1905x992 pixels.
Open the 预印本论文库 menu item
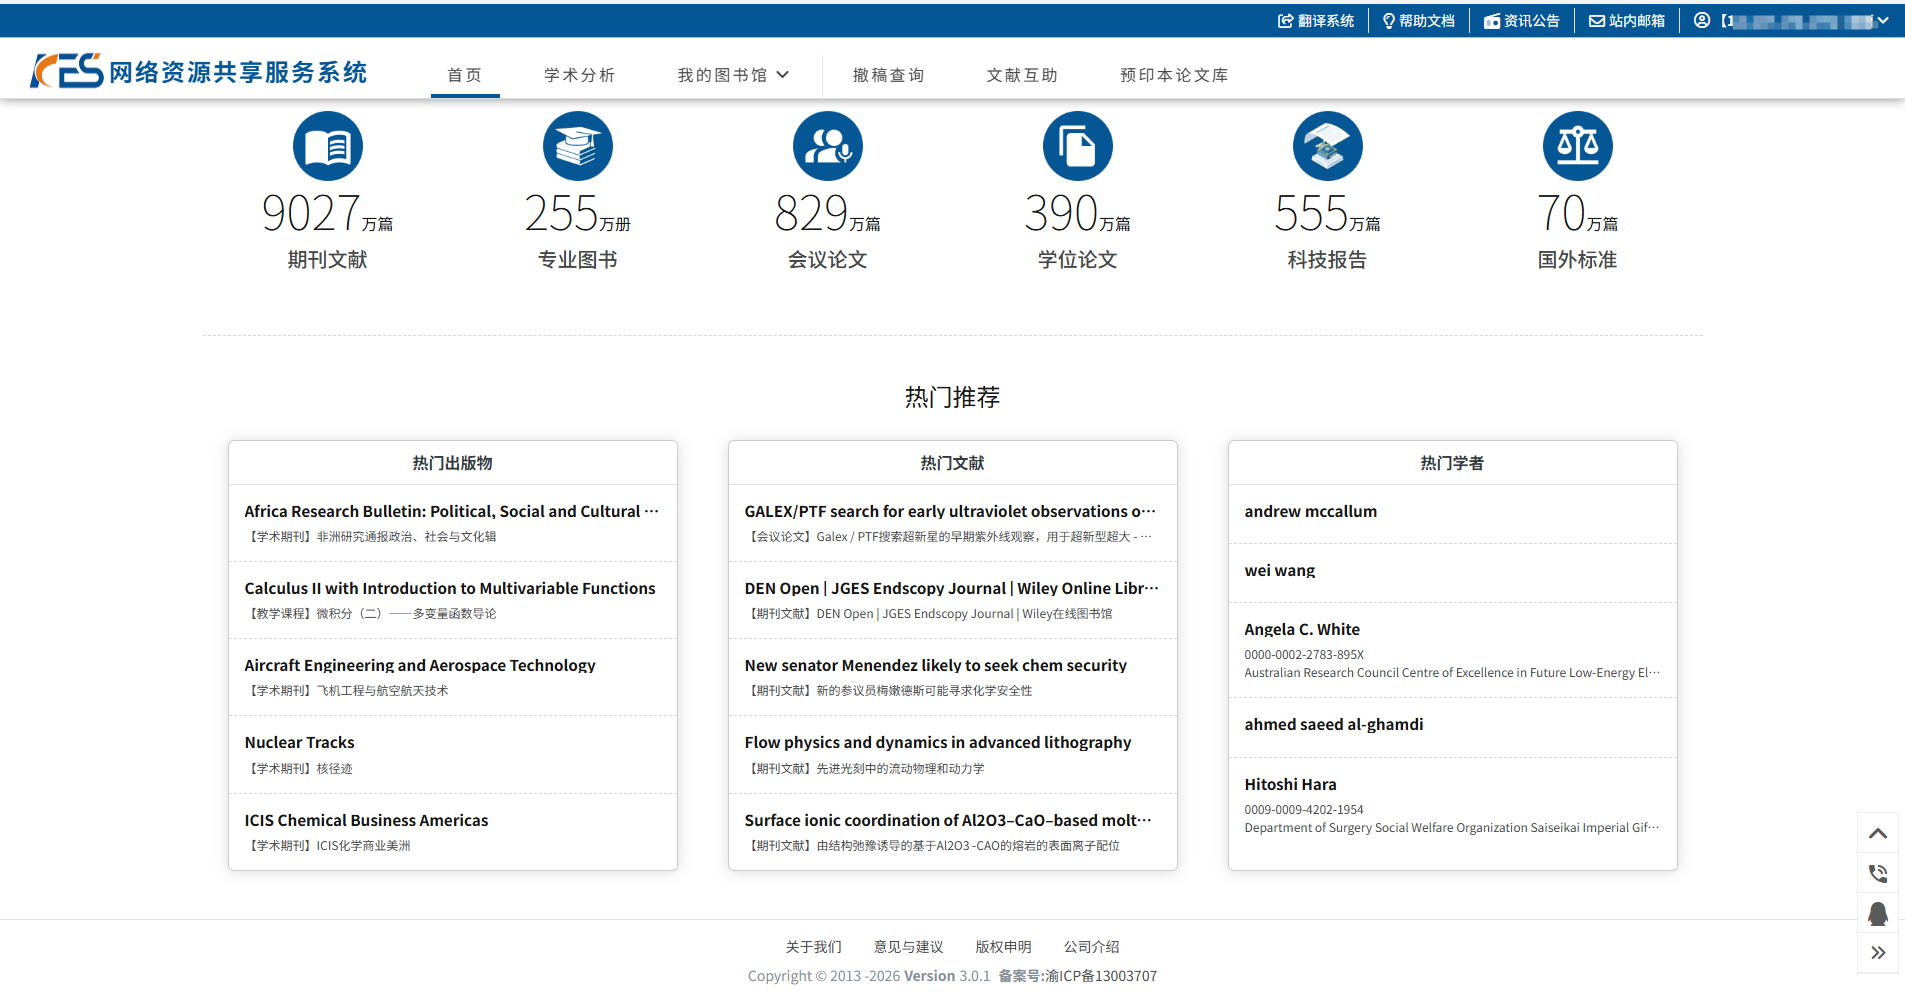[1174, 75]
